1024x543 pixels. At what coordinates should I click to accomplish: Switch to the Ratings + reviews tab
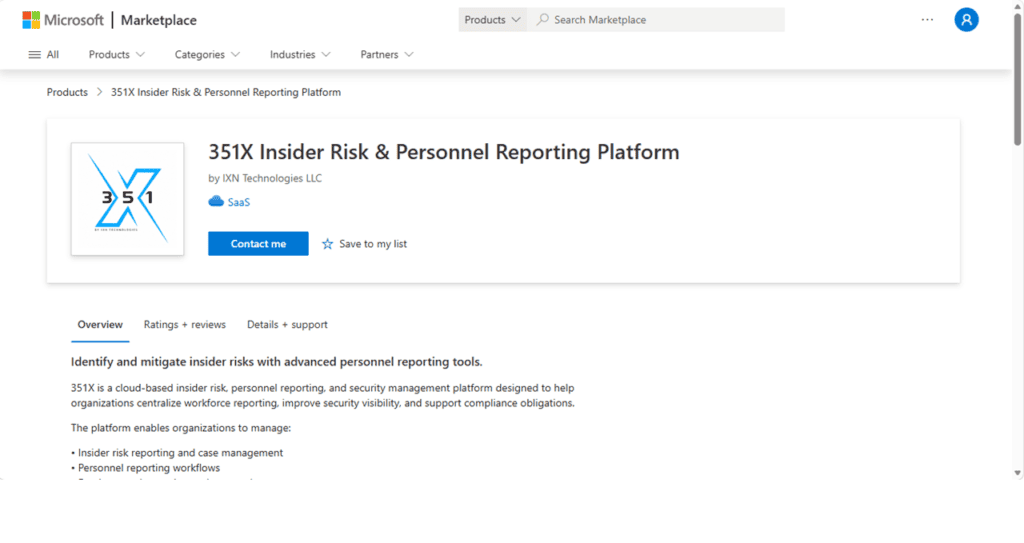click(185, 325)
